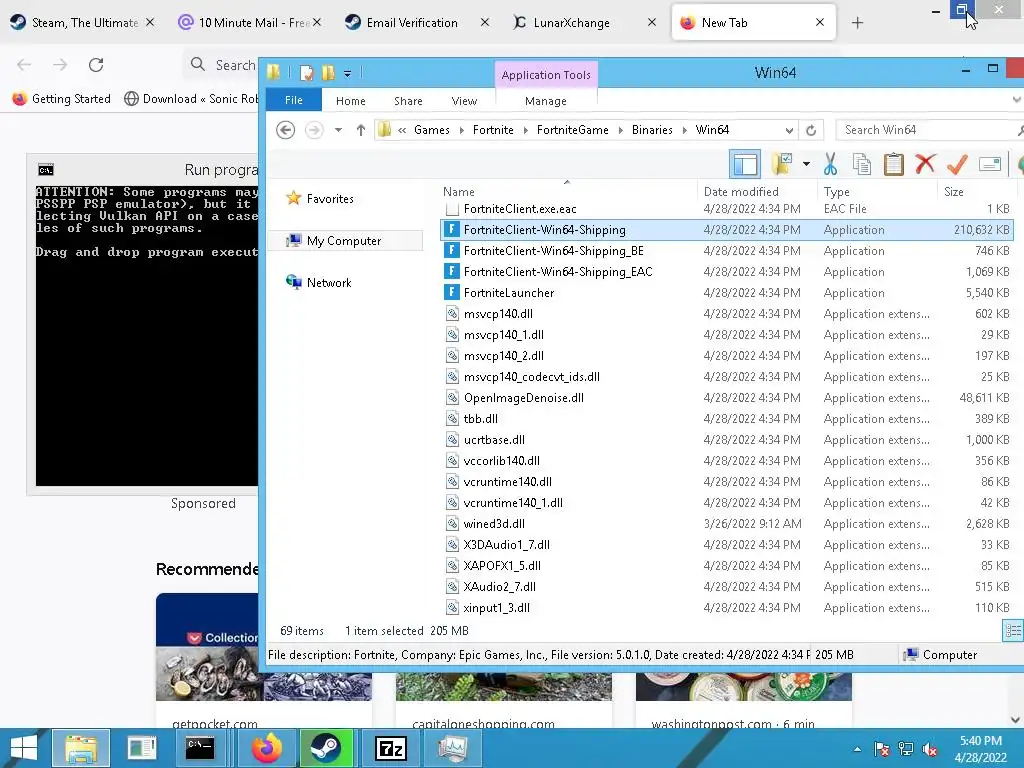Click the Paste clipboard icon in Explorer toolbar
The width and height of the screenshot is (1024, 768).
coord(893,164)
